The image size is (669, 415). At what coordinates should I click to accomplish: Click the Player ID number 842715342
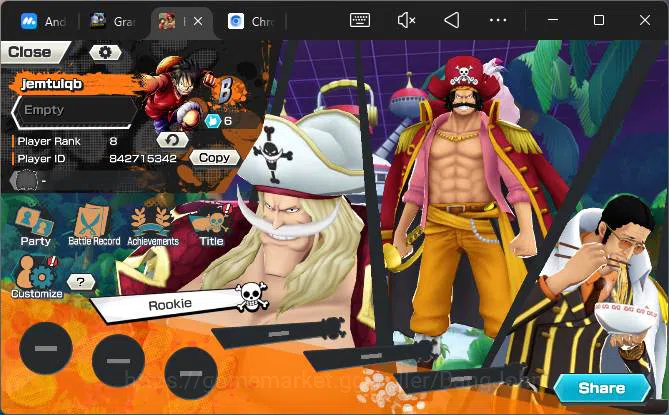click(143, 159)
